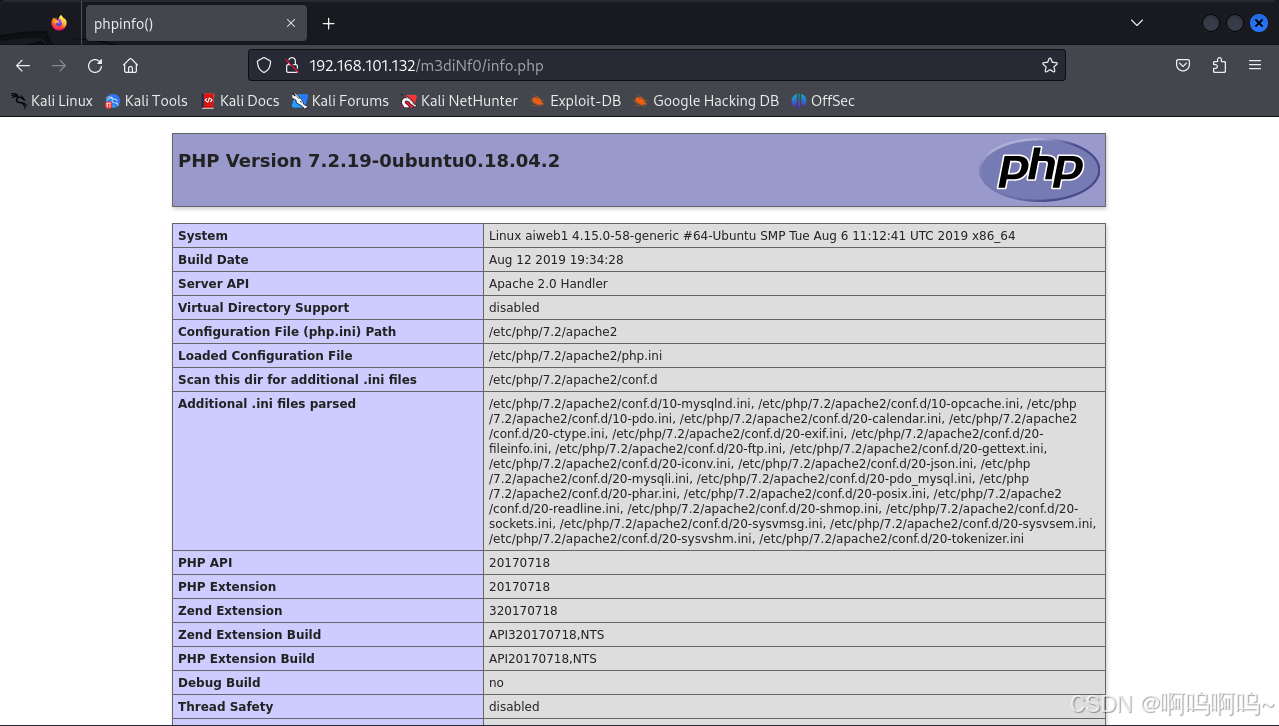Screen dimensions: 1279x726
Task: Open Kali Linux bookmark
Action: pyautogui.click(x=52, y=100)
